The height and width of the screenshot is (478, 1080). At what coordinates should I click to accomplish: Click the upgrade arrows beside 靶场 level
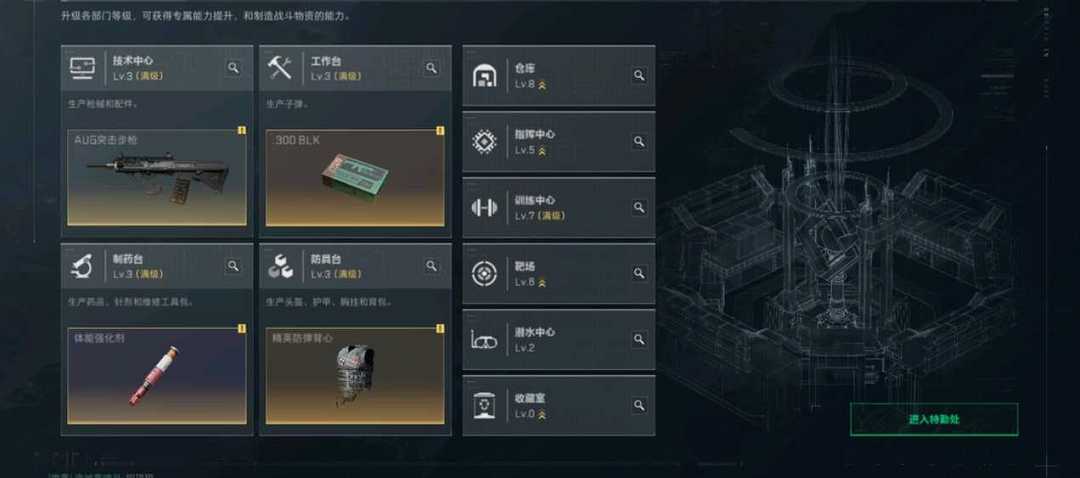(542, 282)
